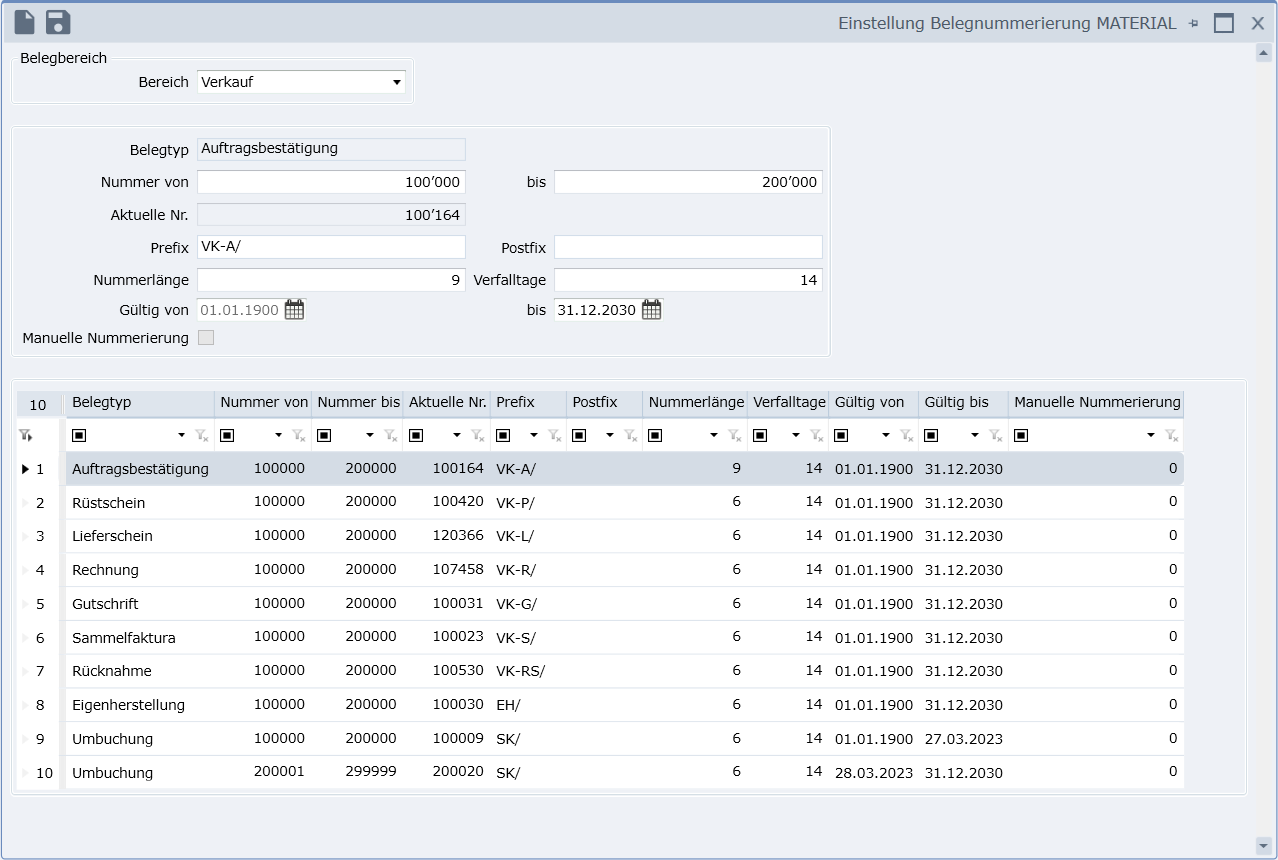Click the save disk icon
The height and width of the screenshot is (860, 1278).
click(58, 22)
